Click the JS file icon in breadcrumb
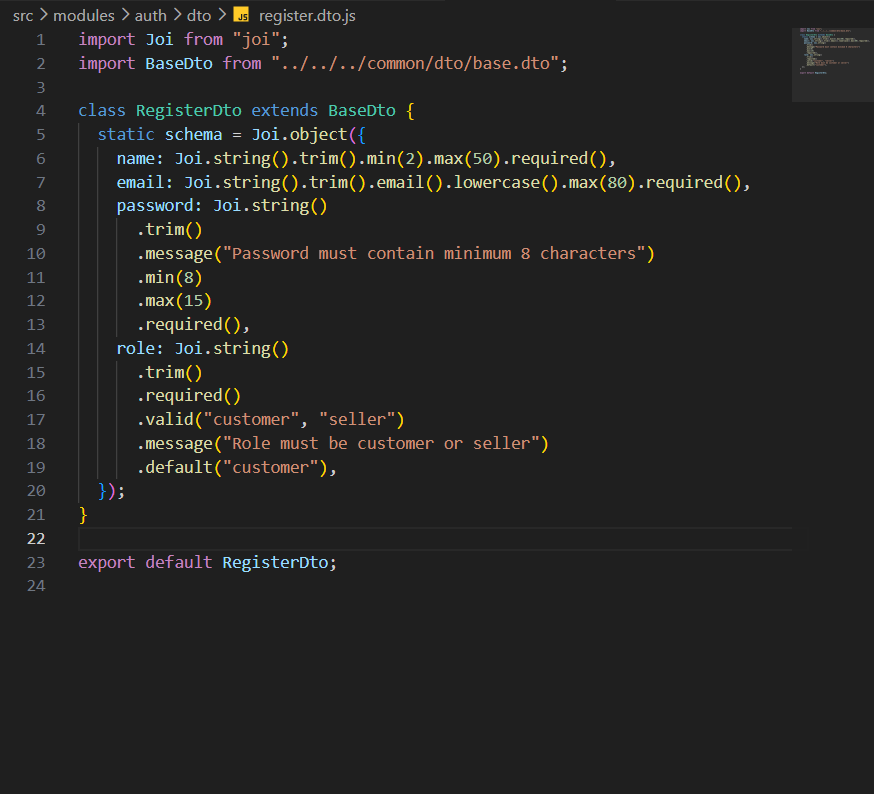 [x=241, y=15]
